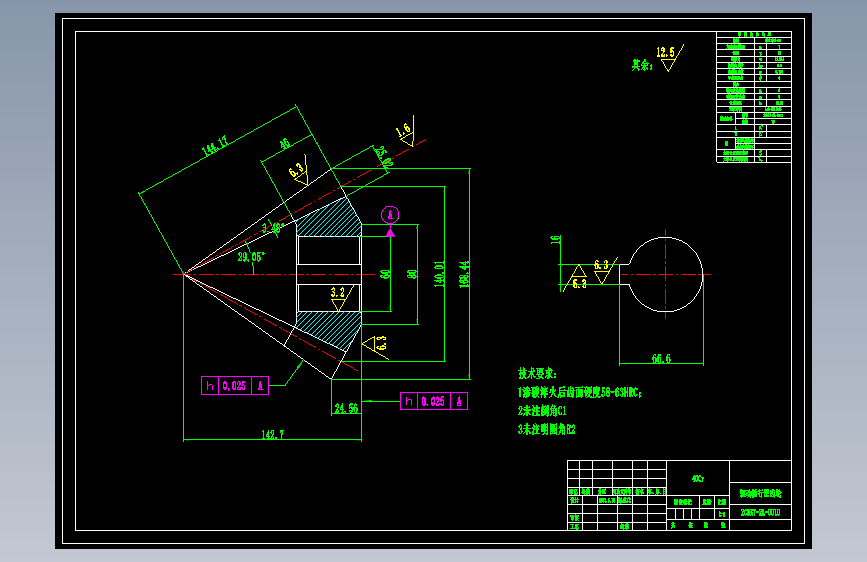Viewport: 867px width, 562px height.
Task: Click the 46 face width dimension
Action: click(284, 144)
